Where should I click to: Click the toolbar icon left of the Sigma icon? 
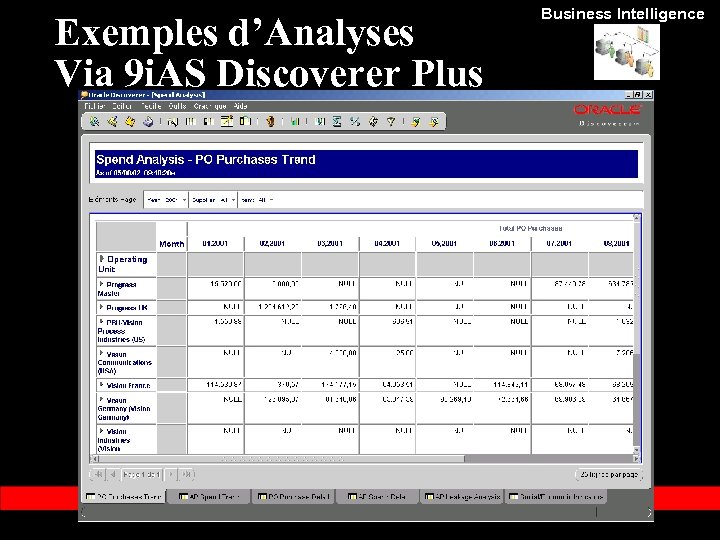point(321,121)
